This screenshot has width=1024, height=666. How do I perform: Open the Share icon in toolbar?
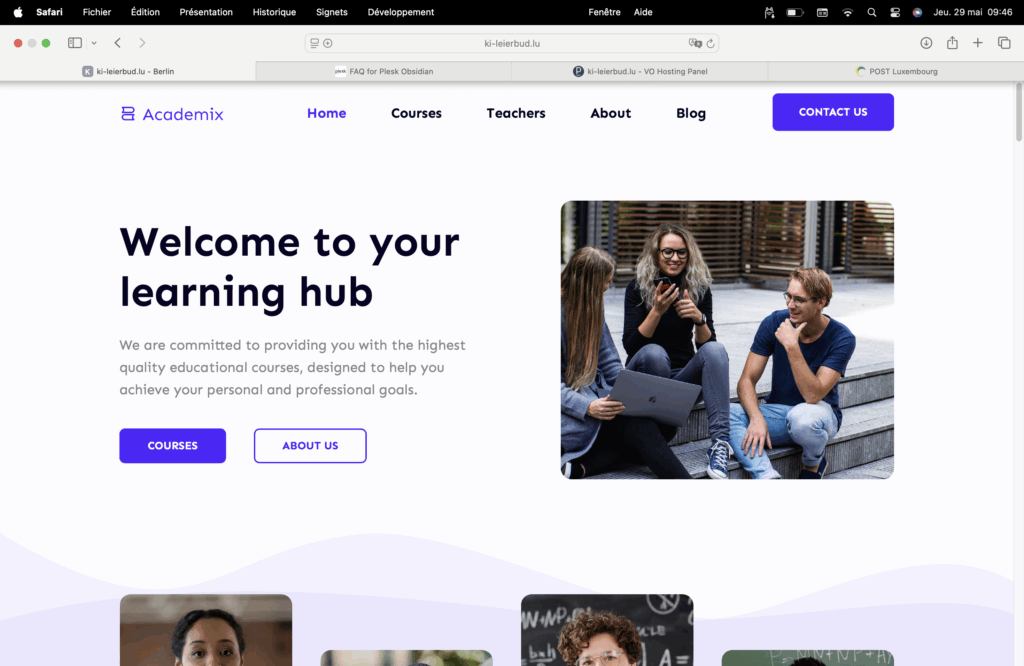(x=952, y=42)
